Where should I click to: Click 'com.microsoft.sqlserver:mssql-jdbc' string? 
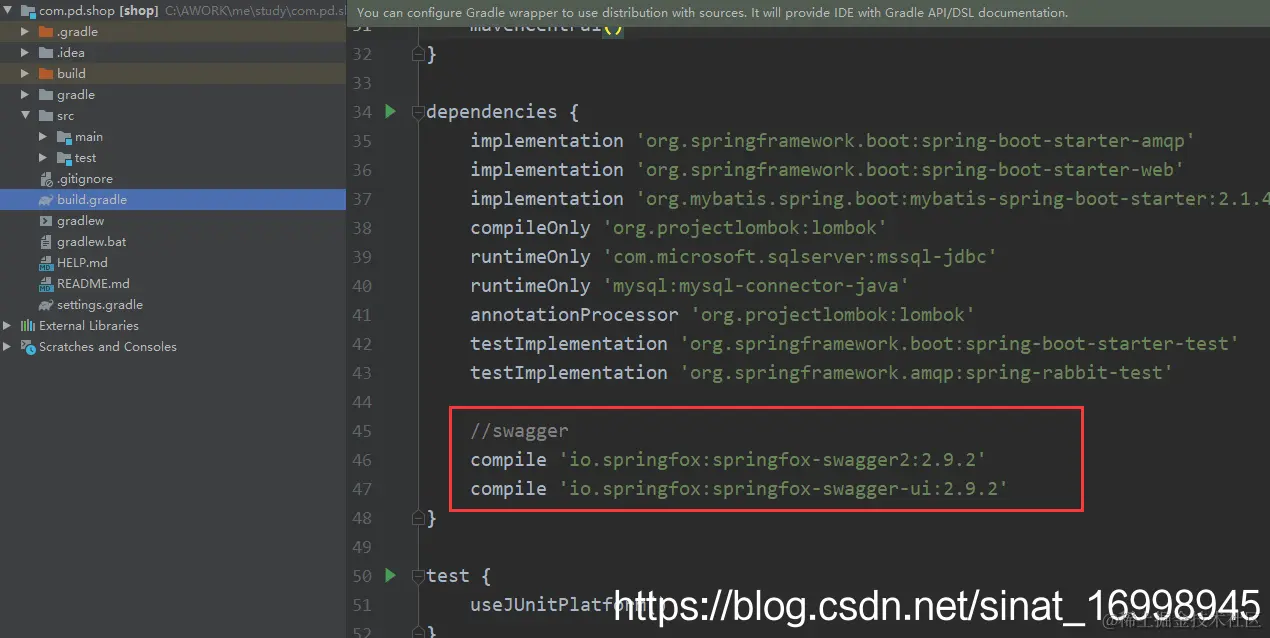pyautogui.click(x=799, y=256)
